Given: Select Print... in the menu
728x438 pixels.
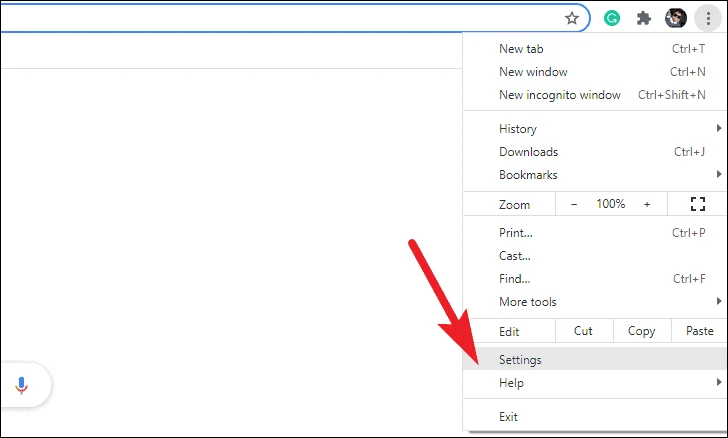Looking at the screenshot, I should pyautogui.click(x=595, y=233).
